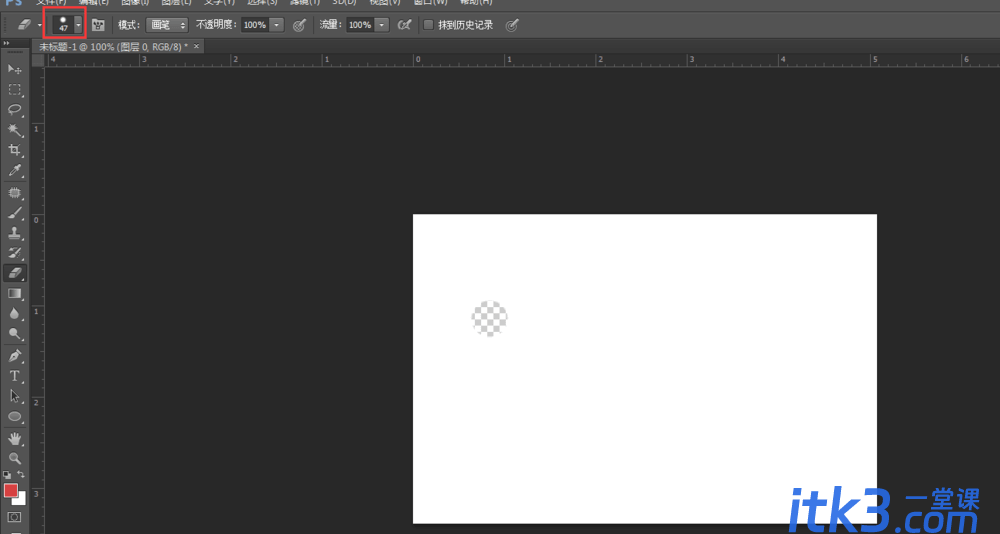
Task: Select the Blur droplet tool
Action: pos(15,313)
